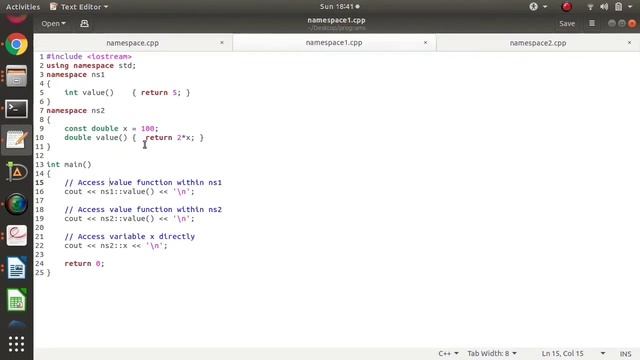This screenshot has width=640, height=360.
Task: Open the volume indicator in top bar
Action: coord(604,7)
